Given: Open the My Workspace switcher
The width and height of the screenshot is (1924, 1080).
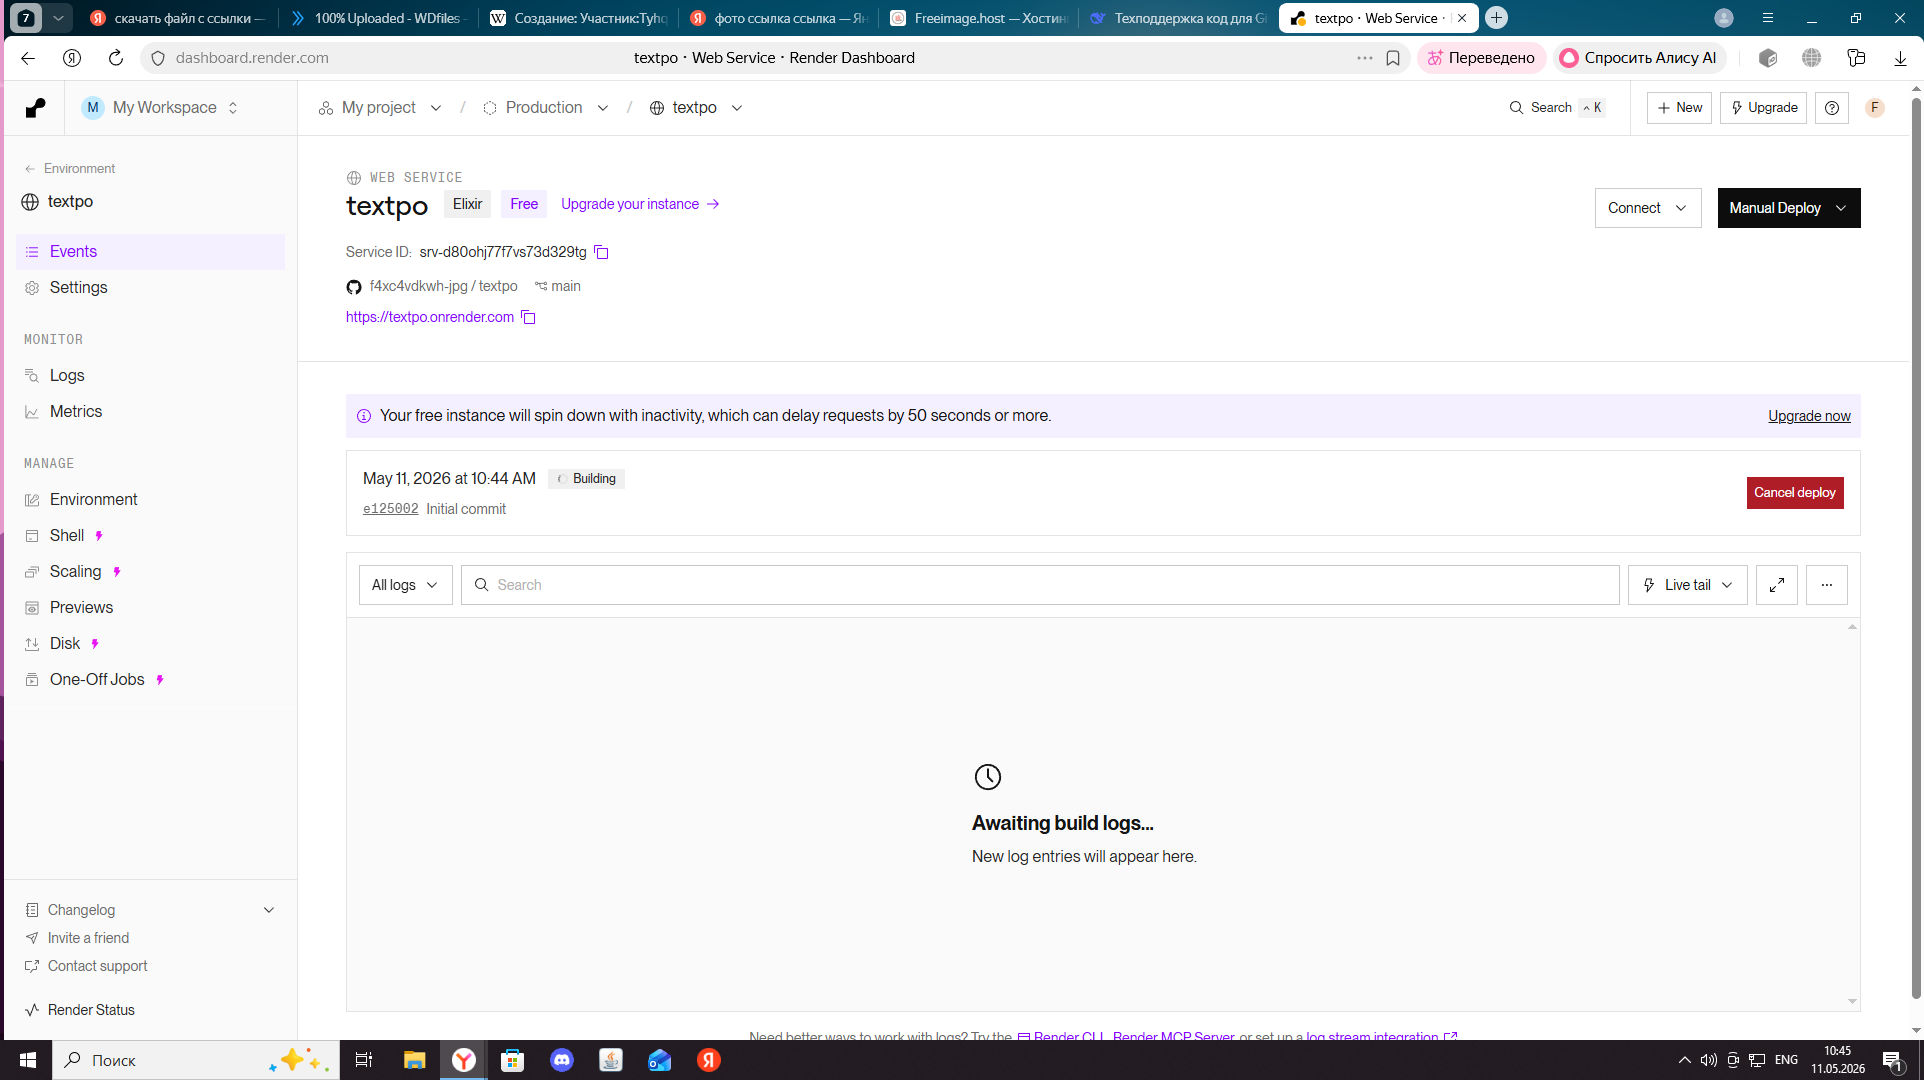Looking at the screenshot, I should pyautogui.click(x=162, y=108).
